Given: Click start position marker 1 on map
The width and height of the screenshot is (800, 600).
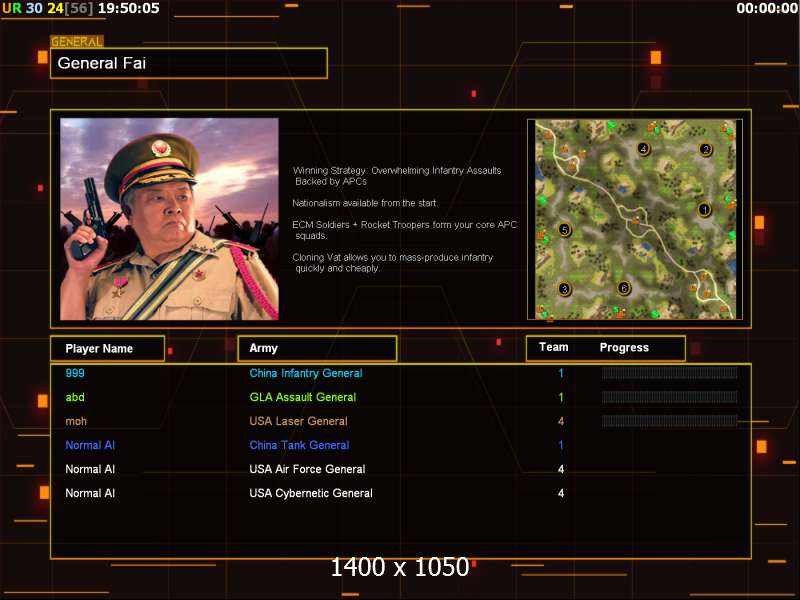Looking at the screenshot, I should pos(705,210).
